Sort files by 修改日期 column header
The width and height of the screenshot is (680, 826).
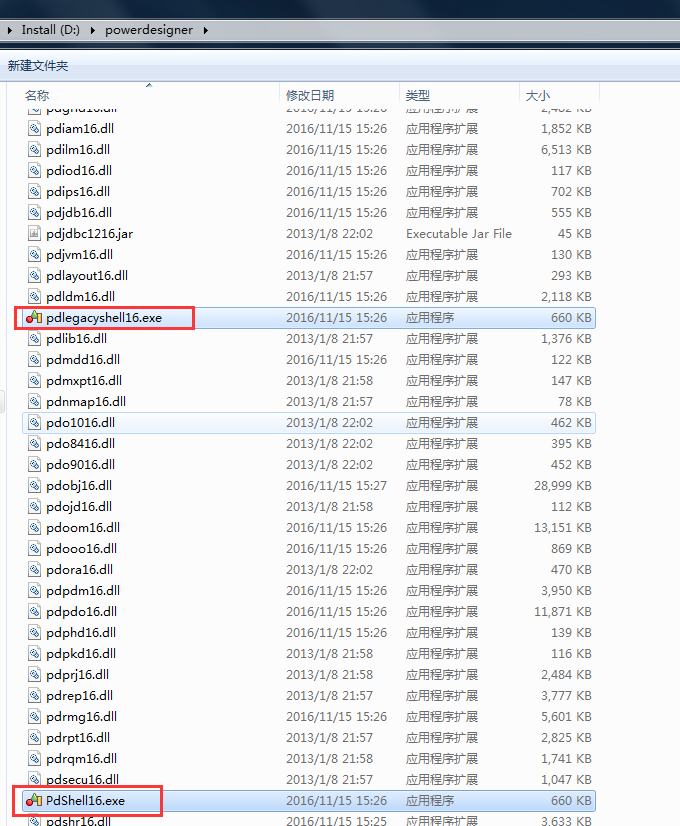[310, 95]
